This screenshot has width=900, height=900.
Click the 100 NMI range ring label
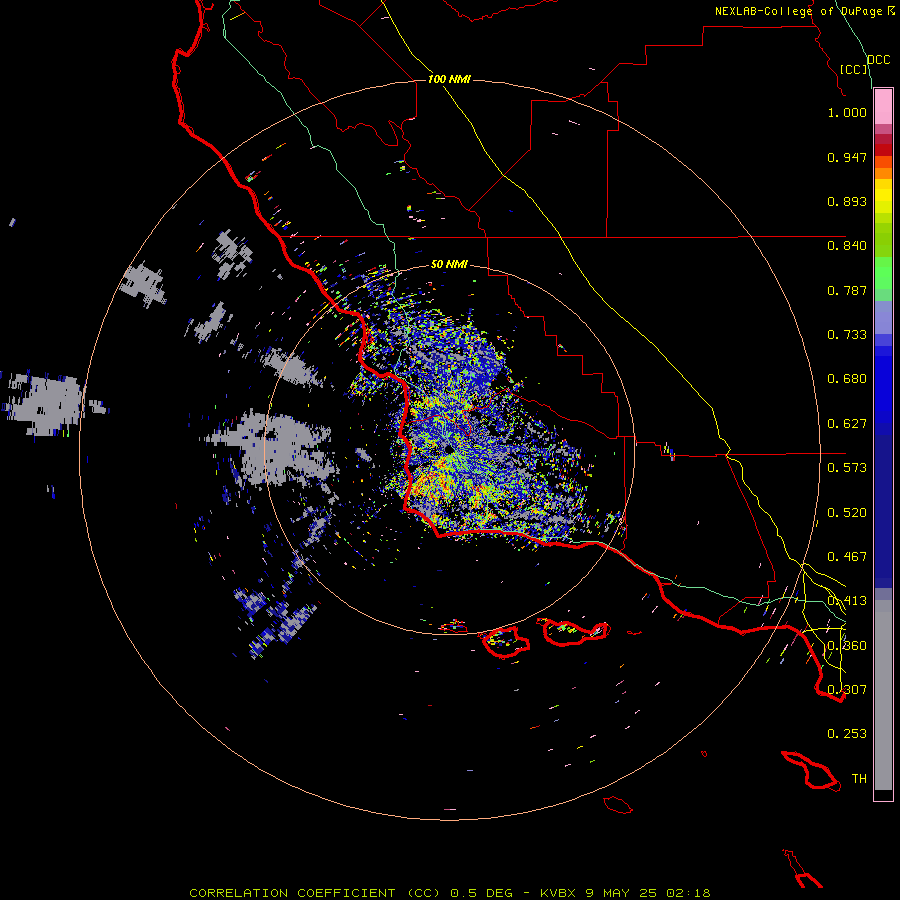point(449,79)
